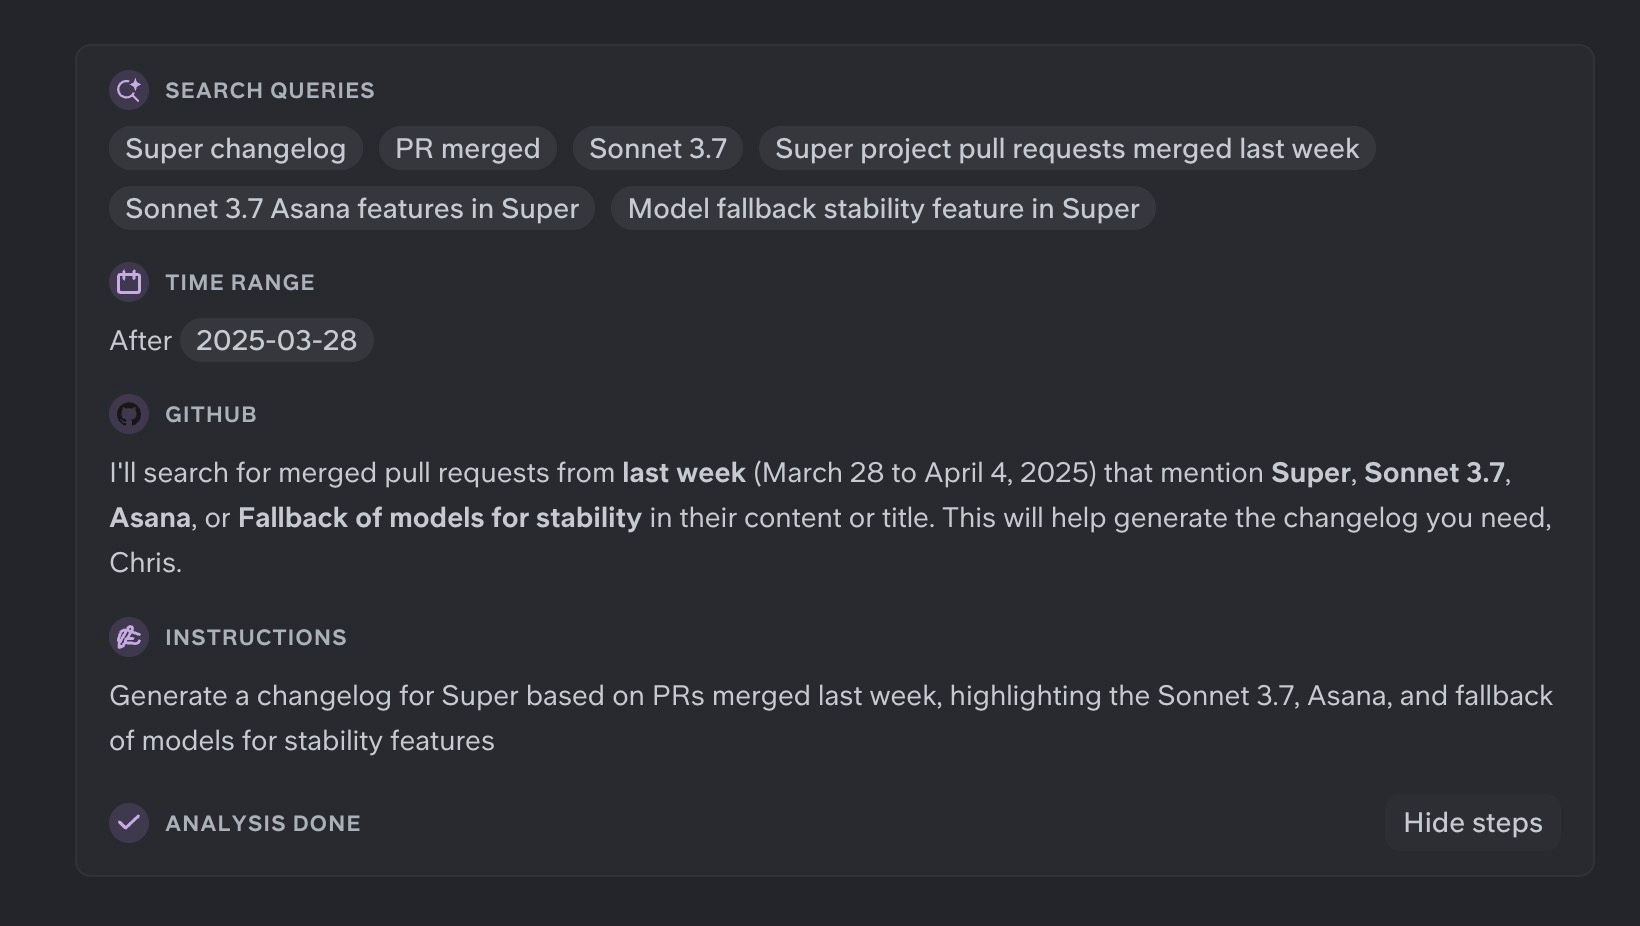Collapse steps with Hide steps button
Viewport: 1640px width, 926px height.
tap(1472, 823)
